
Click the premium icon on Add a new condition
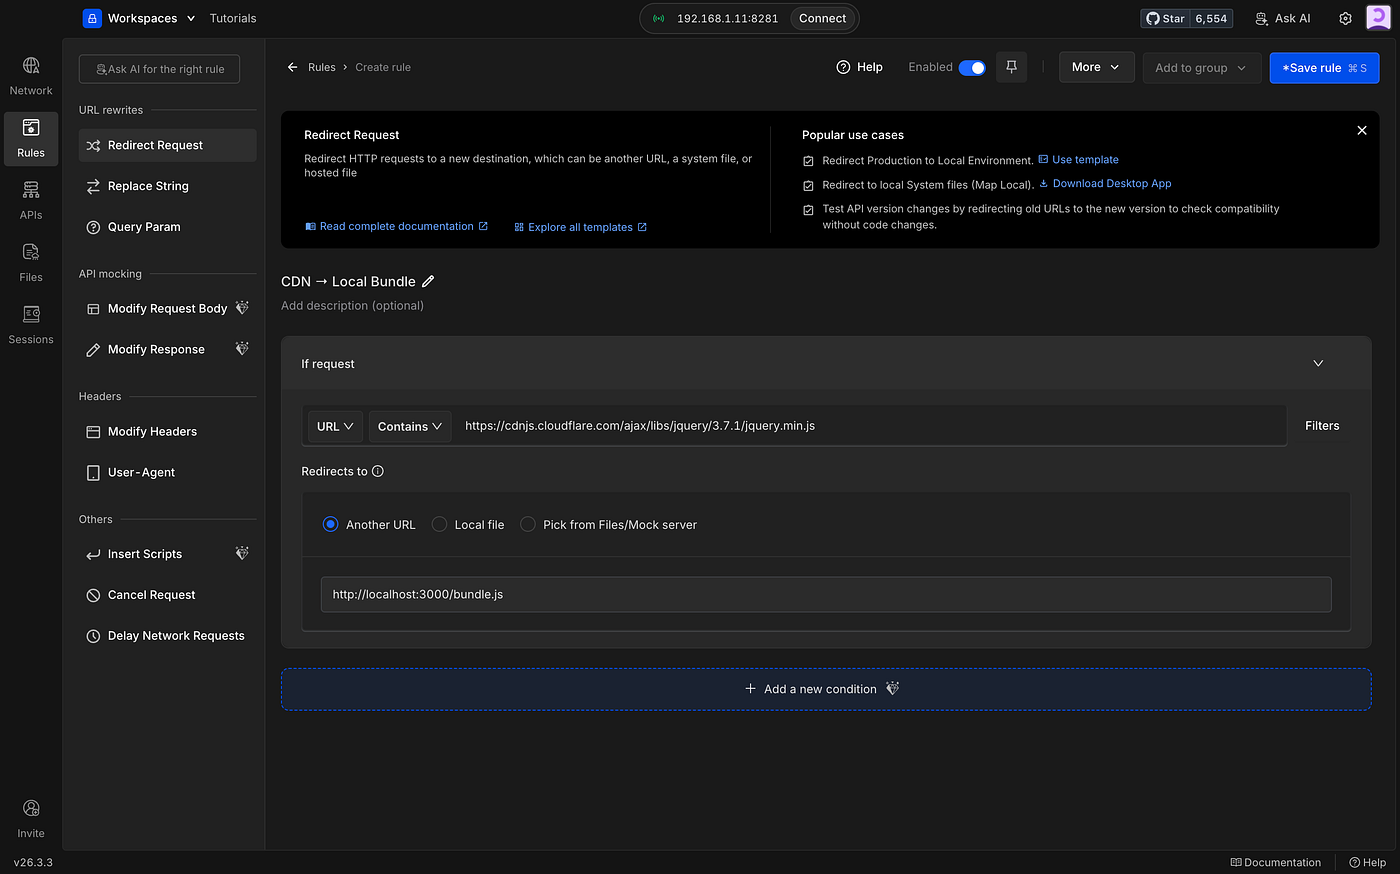click(x=893, y=688)
